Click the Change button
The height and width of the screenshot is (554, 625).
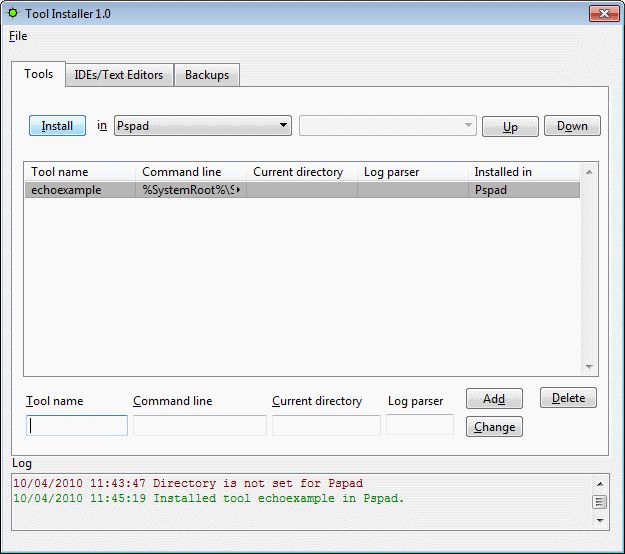[x=494, y=427]
